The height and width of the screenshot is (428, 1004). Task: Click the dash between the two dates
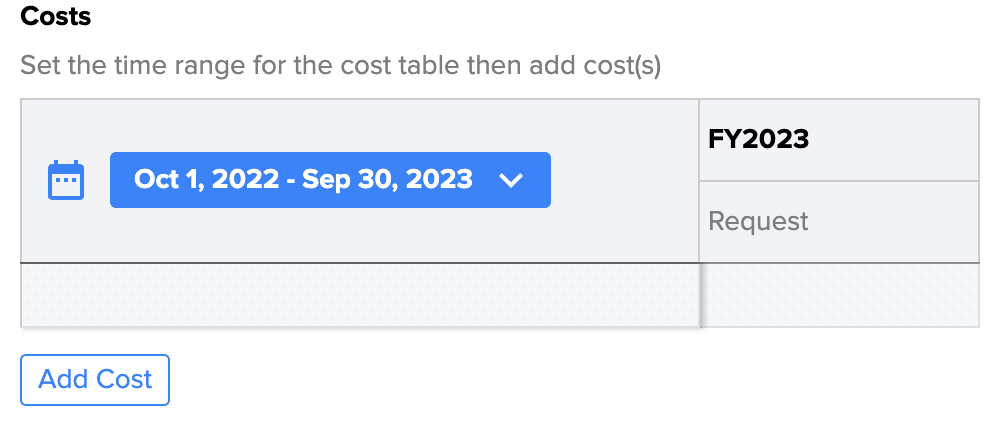(290, 181)
